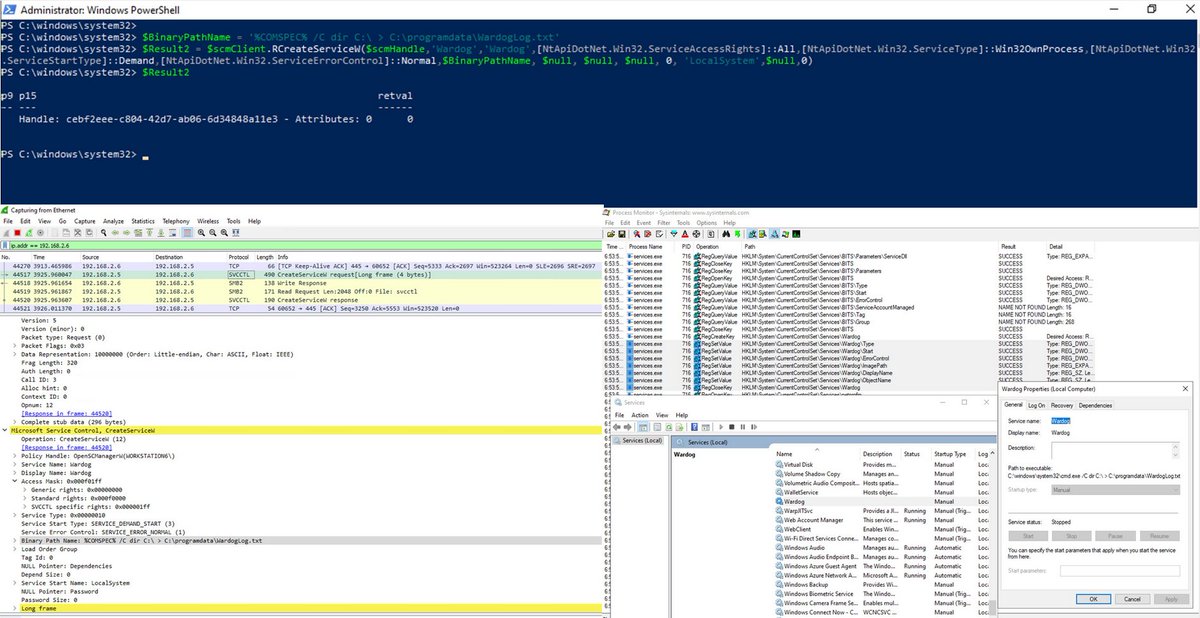1200x618 pixels.
Task: Stop capture with Wireshark red square icon
Action: pos(17,233)
